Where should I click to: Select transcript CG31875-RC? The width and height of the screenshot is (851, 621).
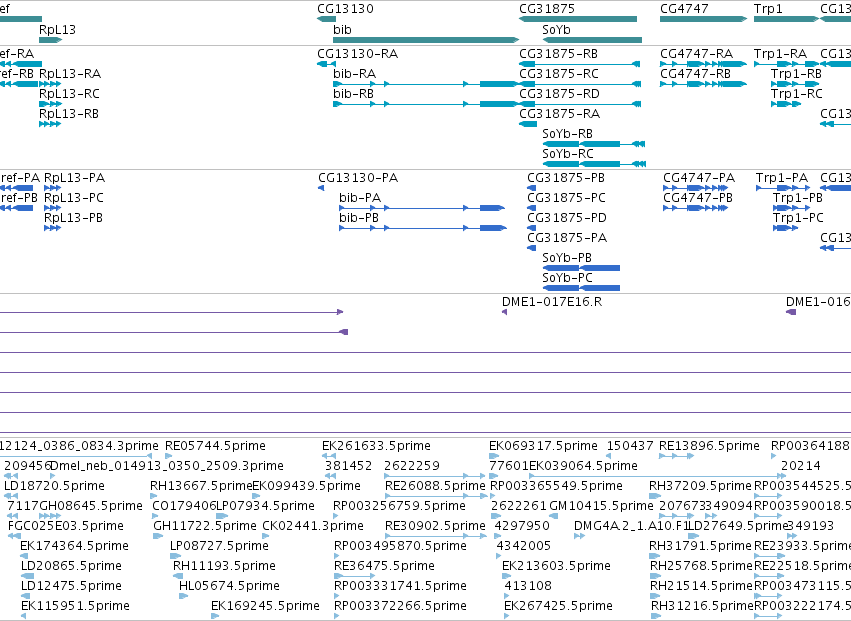(559, 74)
